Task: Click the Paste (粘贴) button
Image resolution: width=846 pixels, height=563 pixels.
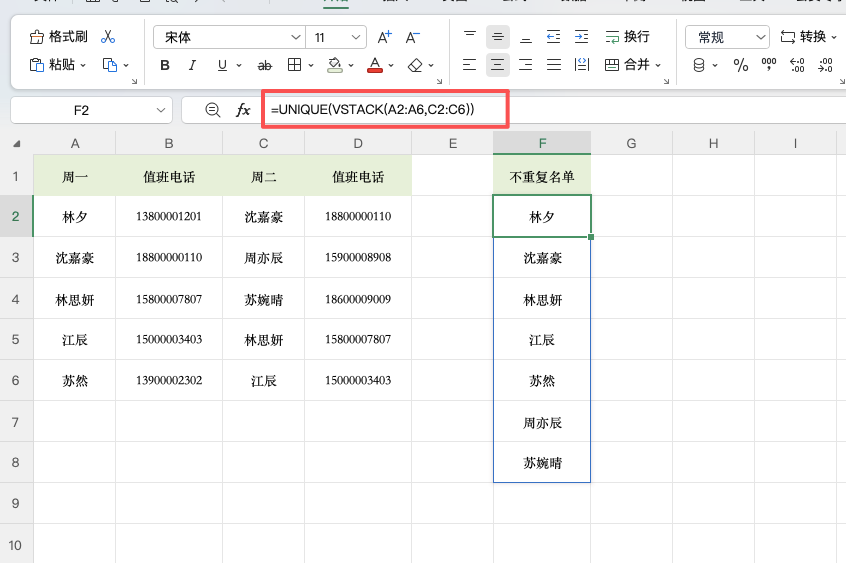Action: [x=52, y=65]
